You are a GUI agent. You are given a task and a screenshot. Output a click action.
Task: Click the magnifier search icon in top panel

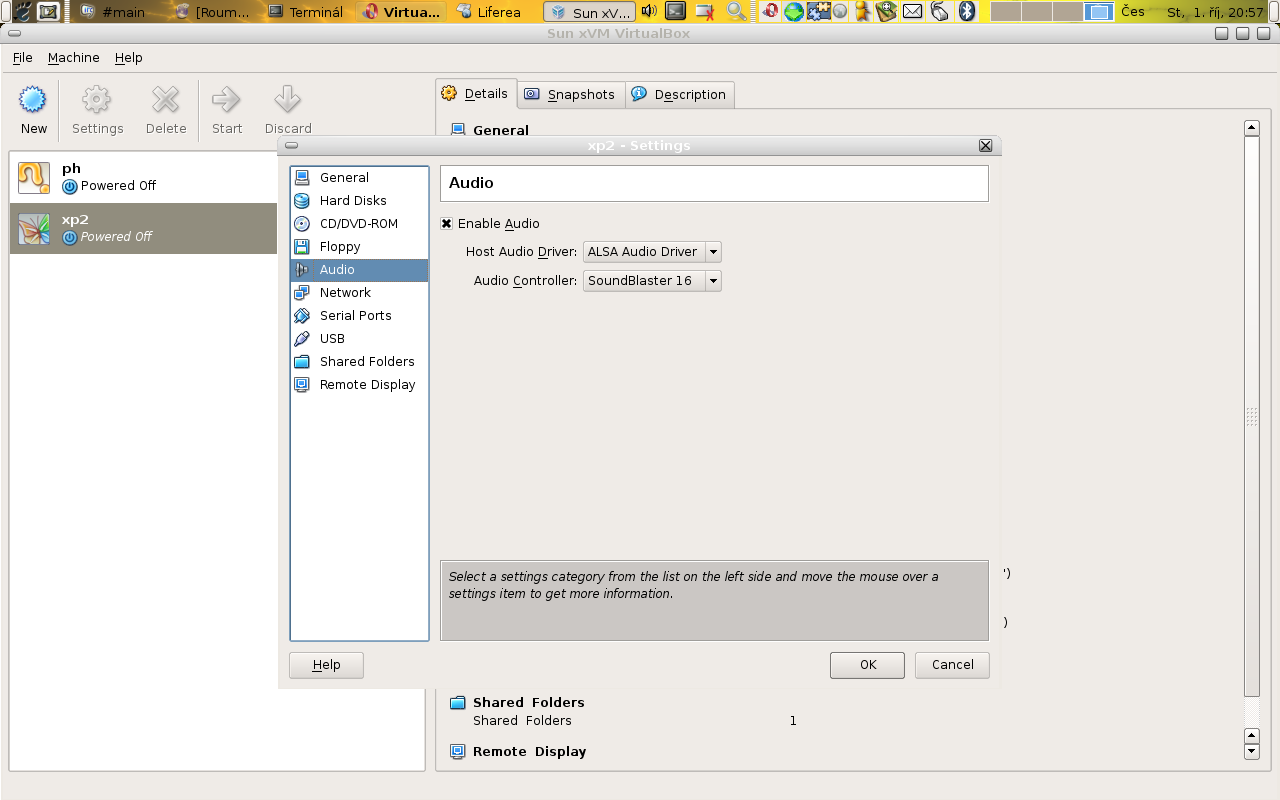(x=736, y=12)
